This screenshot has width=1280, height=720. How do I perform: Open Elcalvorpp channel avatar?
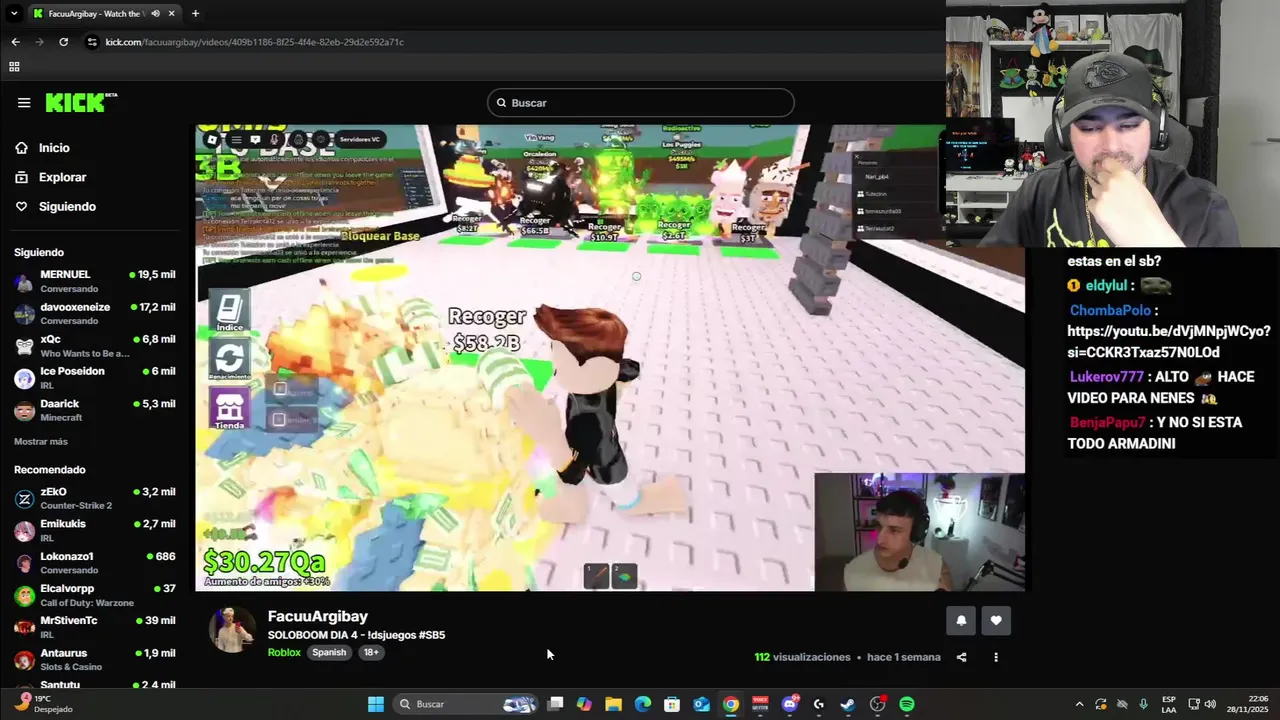pos(24,595)
